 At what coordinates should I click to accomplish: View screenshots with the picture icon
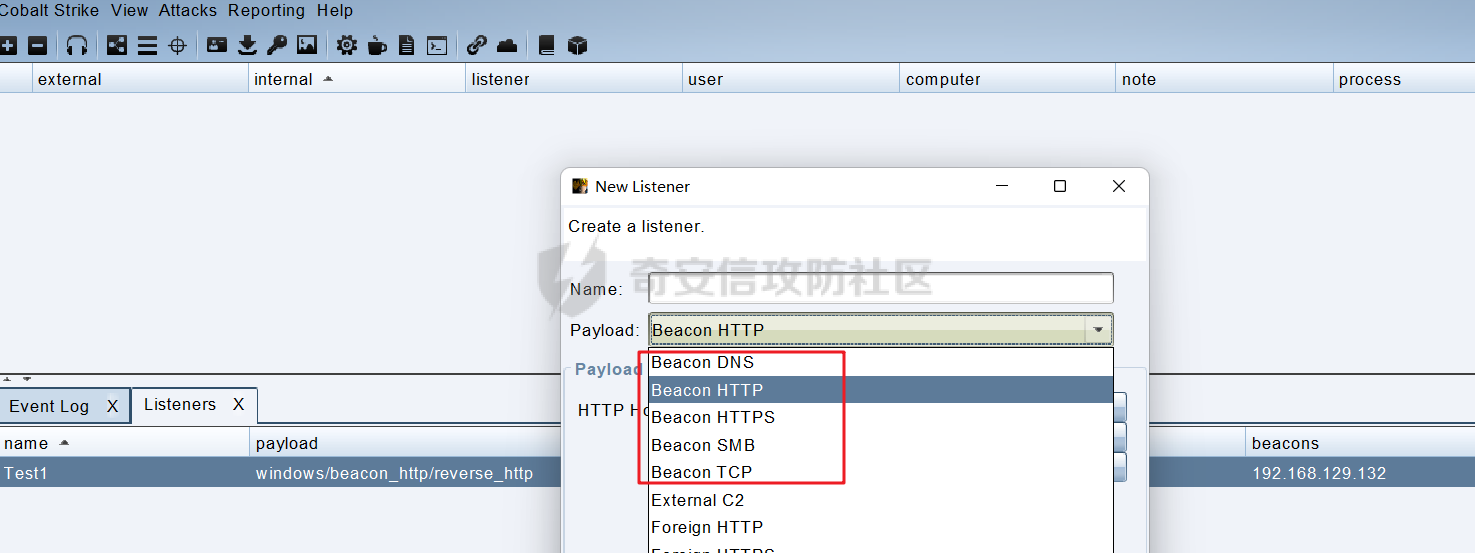(x=307, y=45)
